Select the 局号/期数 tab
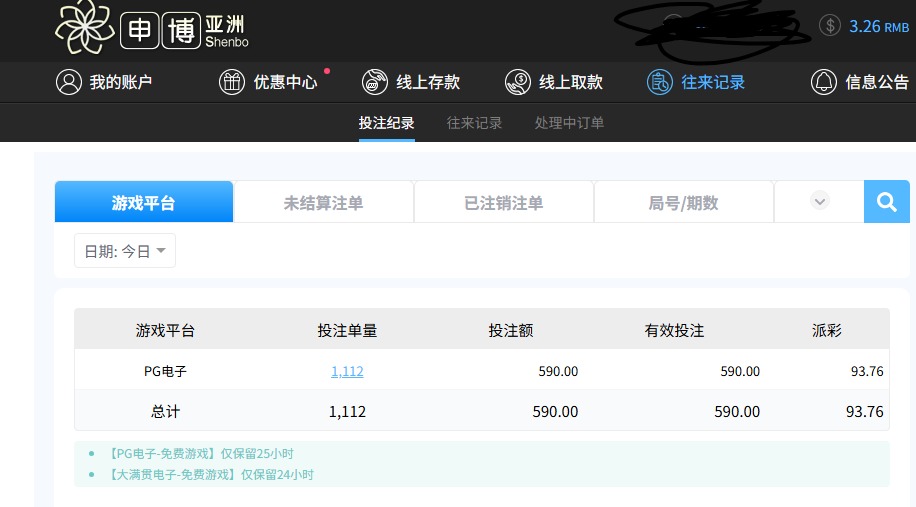 tap(683, 202)
